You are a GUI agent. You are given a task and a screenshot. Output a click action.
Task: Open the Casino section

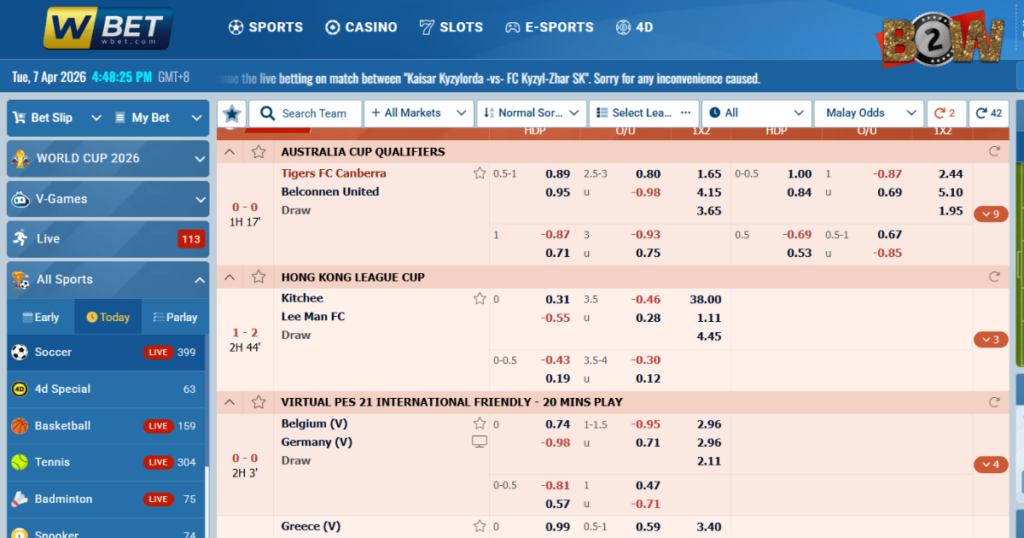(x=361, y=27)
